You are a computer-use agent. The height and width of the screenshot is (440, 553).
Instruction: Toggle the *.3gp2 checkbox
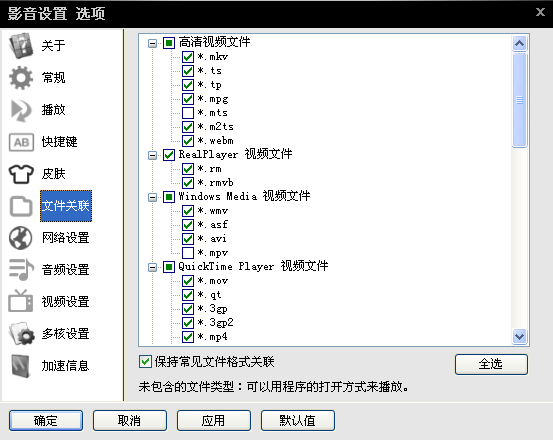(188, 323)
